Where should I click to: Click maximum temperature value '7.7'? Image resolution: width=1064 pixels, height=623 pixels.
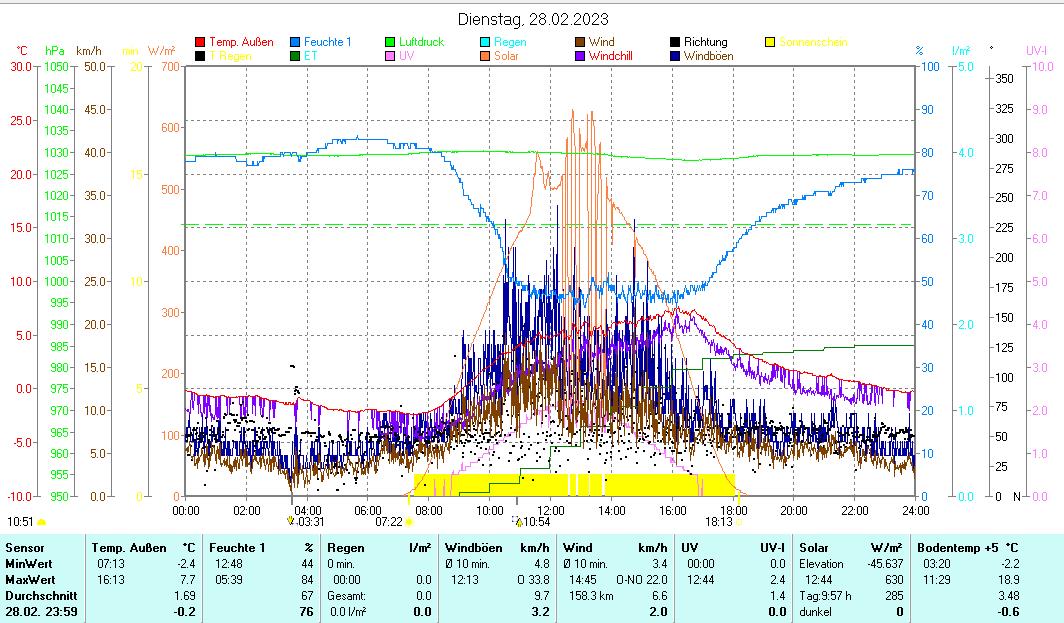[188, 580]
